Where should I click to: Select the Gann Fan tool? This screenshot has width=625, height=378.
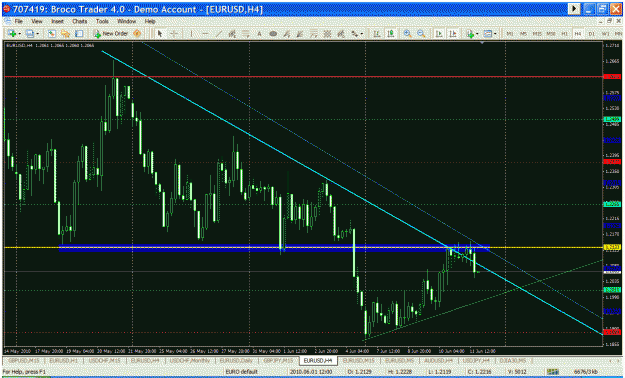[300, 34]
